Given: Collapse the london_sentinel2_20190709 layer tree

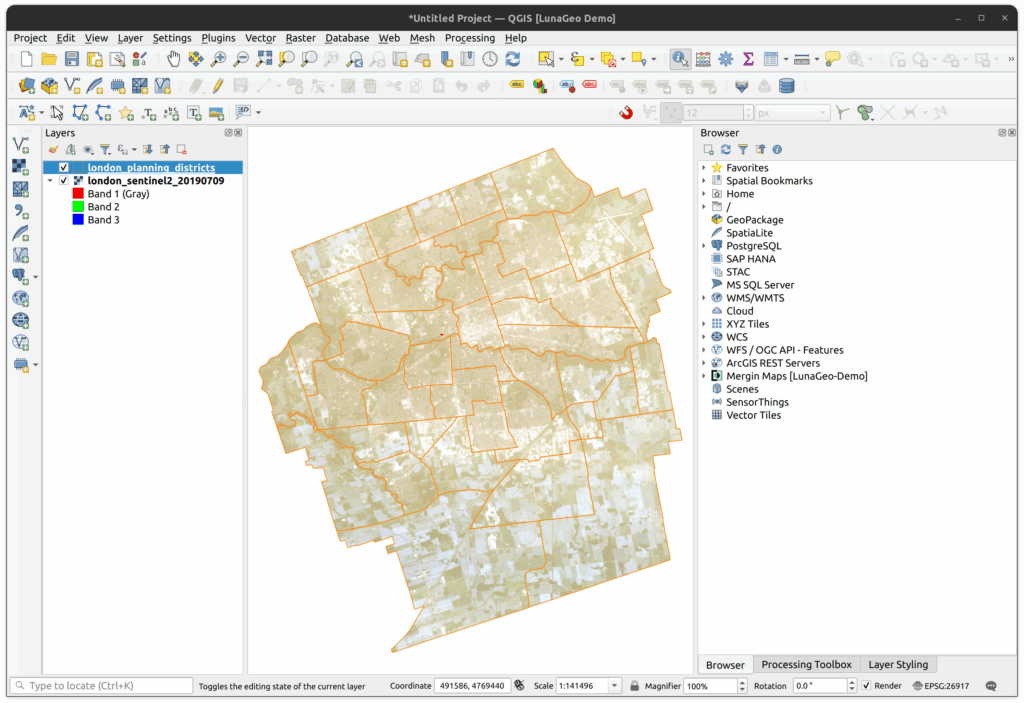Looking at the screenshot, I should 50,181.
